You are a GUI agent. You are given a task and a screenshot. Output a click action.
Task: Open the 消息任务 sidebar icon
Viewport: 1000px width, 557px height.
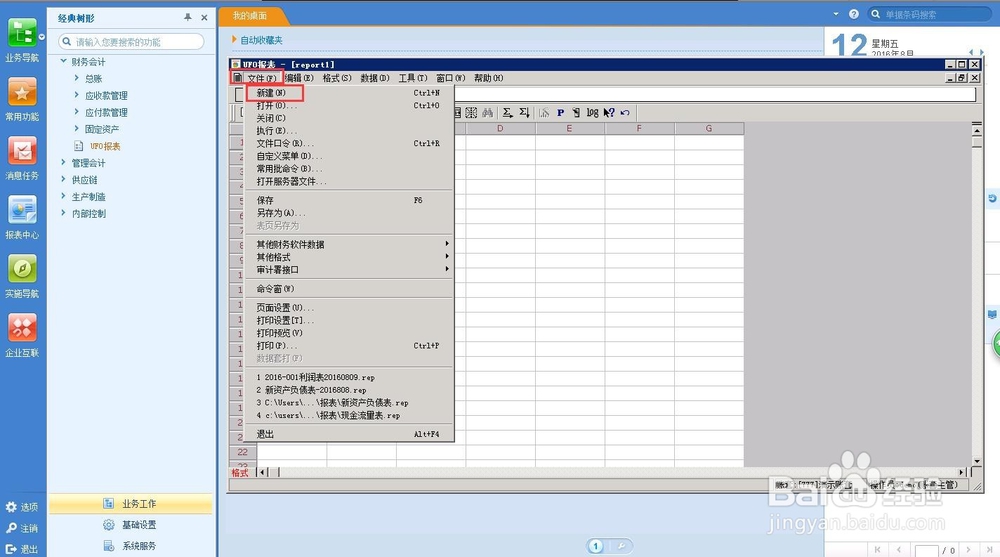pos(22,151)
